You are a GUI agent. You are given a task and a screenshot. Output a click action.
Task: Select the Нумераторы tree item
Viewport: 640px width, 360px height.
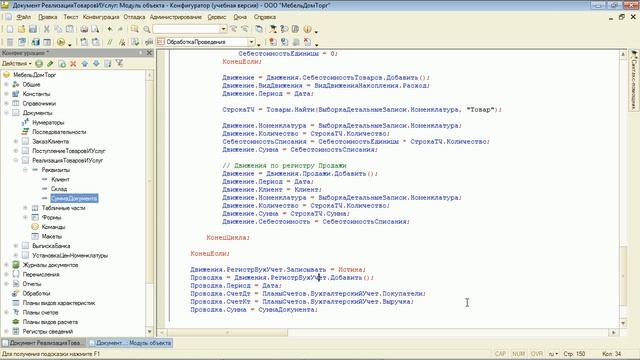point(48,122)
